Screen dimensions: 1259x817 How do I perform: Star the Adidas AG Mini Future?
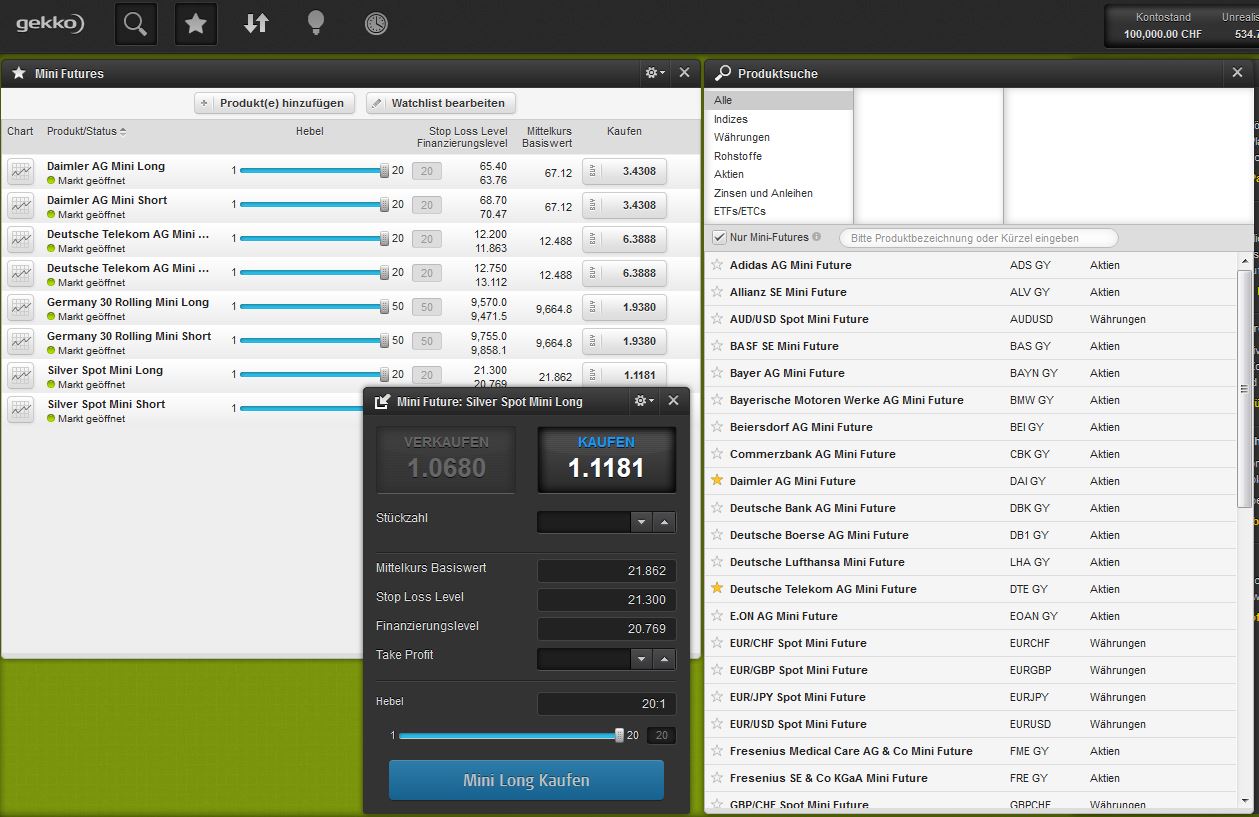(717, 265)
